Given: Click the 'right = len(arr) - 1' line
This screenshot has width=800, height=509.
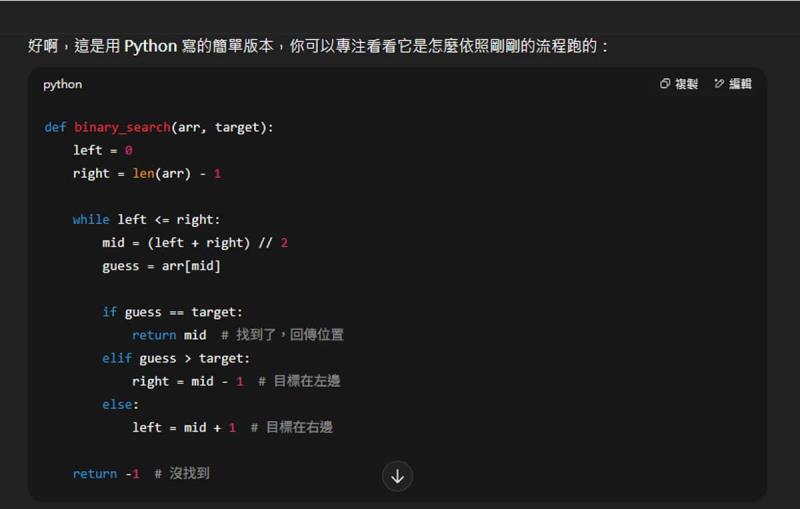Looking at the screenshot, I should 147,173.
